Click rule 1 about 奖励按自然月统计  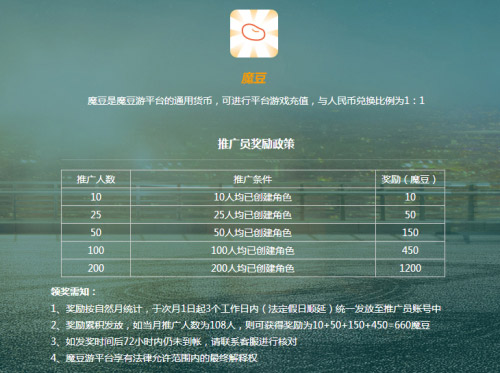[246, 309]
